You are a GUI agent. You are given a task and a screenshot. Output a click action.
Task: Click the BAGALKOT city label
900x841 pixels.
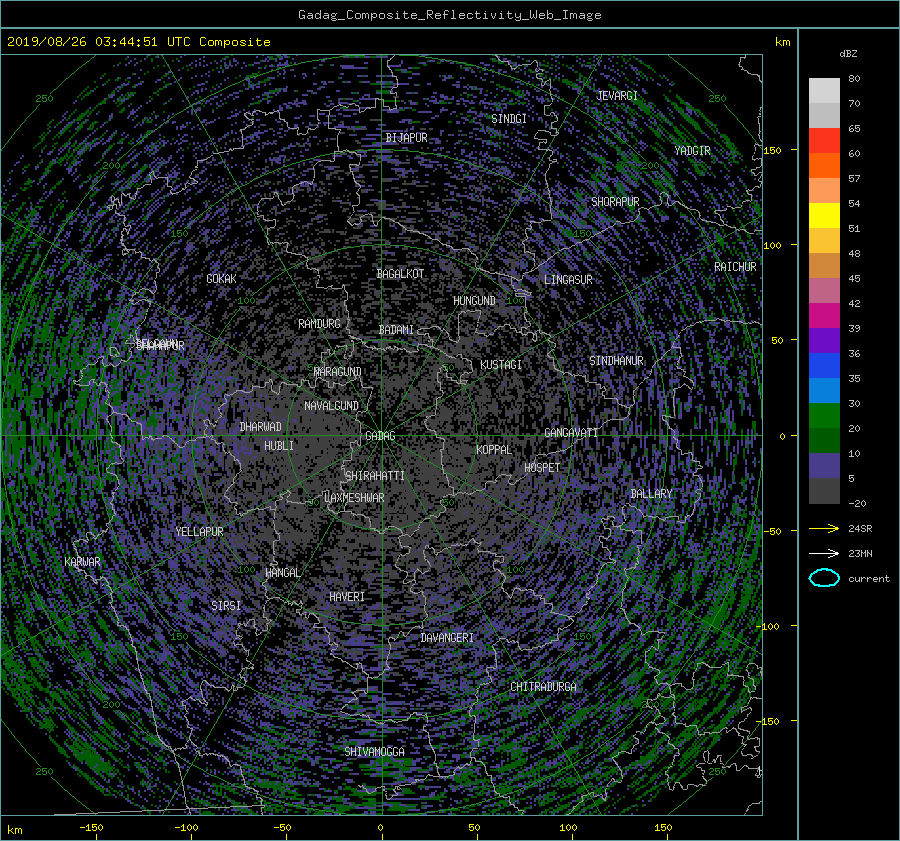(400, 274)
